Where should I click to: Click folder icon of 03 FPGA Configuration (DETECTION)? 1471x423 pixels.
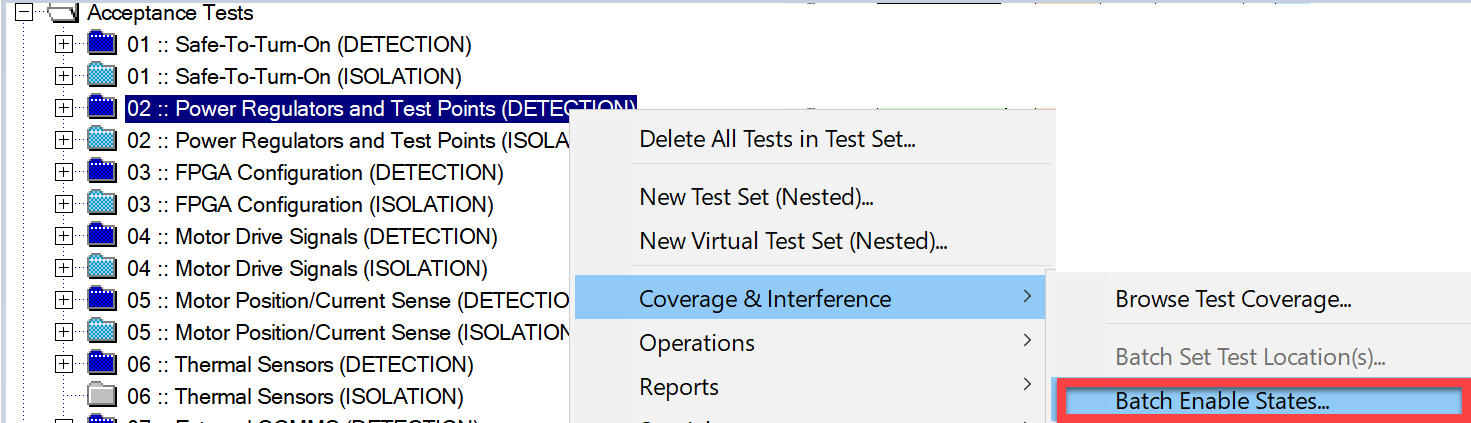(102, 172)
